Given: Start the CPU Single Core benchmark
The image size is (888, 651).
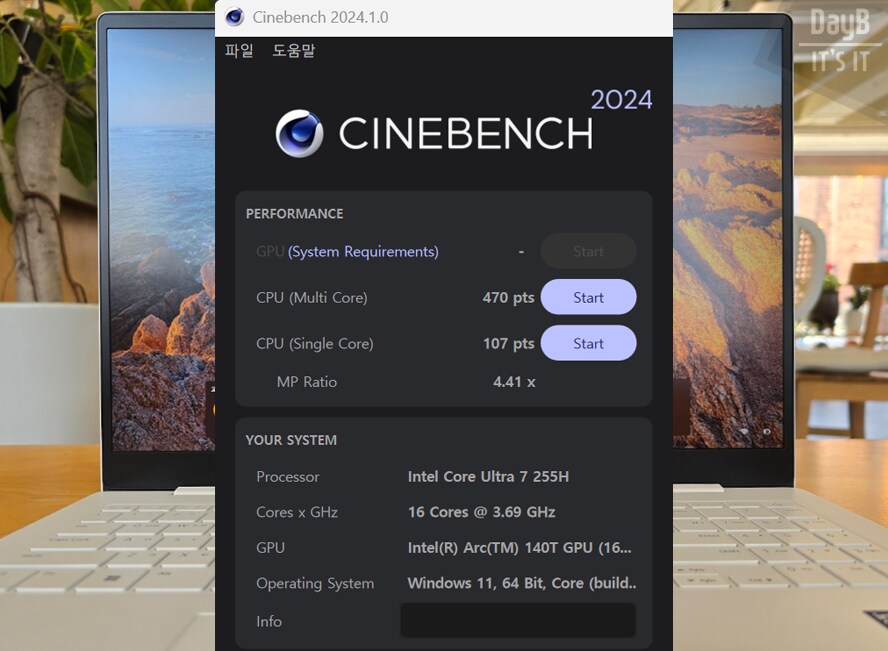Looking at the screenshot, I should 588,344.
